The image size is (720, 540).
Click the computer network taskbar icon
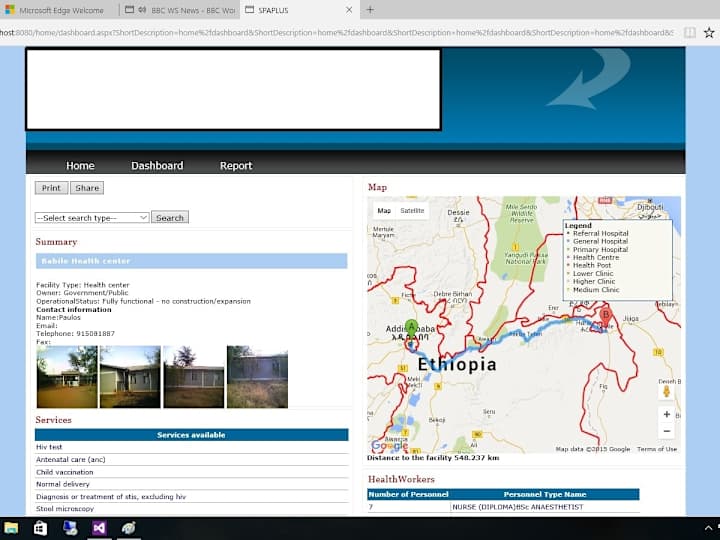[70, 528]
